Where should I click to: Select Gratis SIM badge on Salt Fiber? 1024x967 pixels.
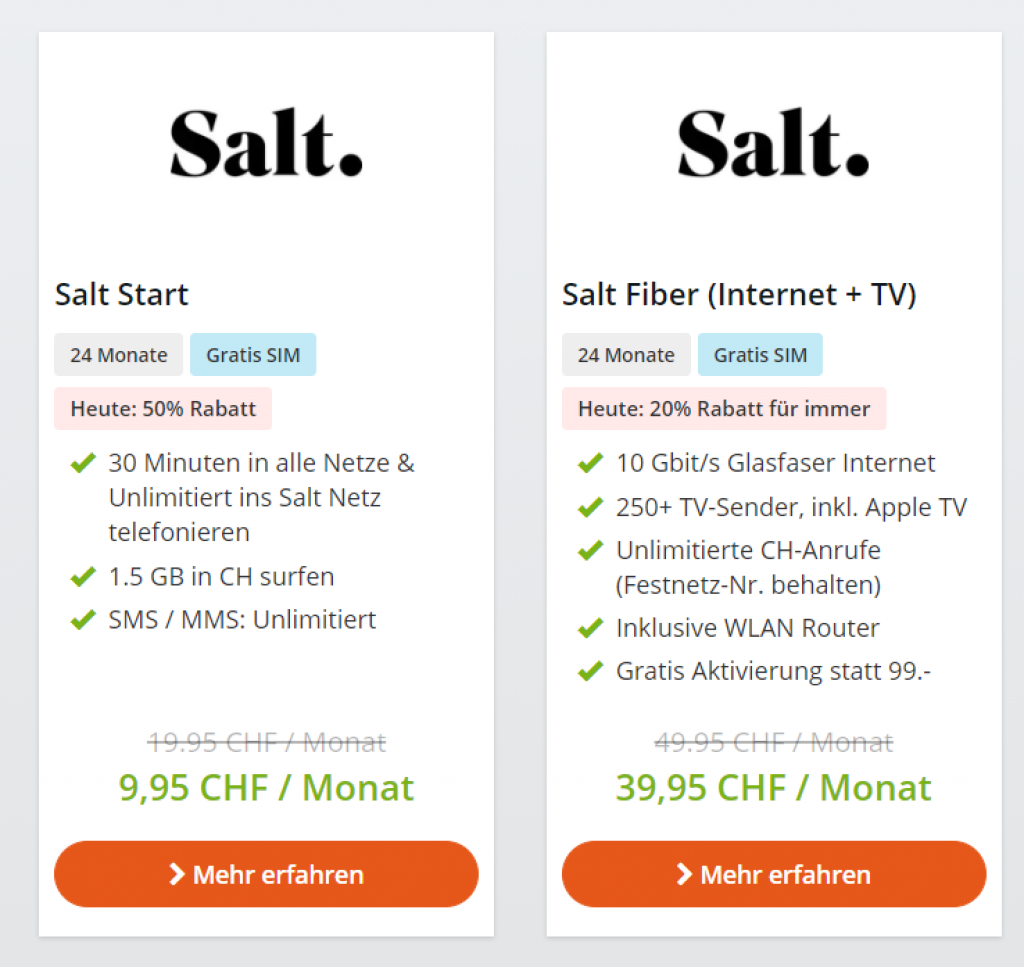coord(760,355)
